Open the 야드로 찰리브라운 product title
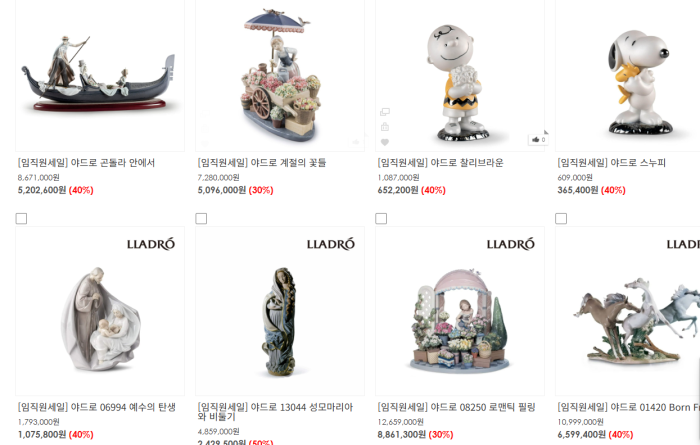Image resolution: width=700 pixels, height=445 pixels. [440, 163]
